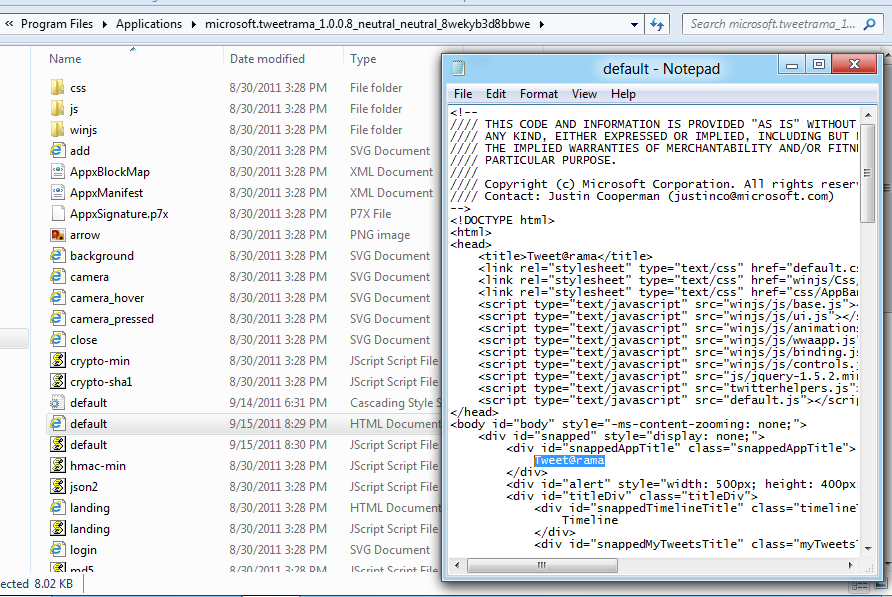Expand the arrow after Applications breadcrumb
Viewport: 892px width, 597px height.
pos(193,24)
